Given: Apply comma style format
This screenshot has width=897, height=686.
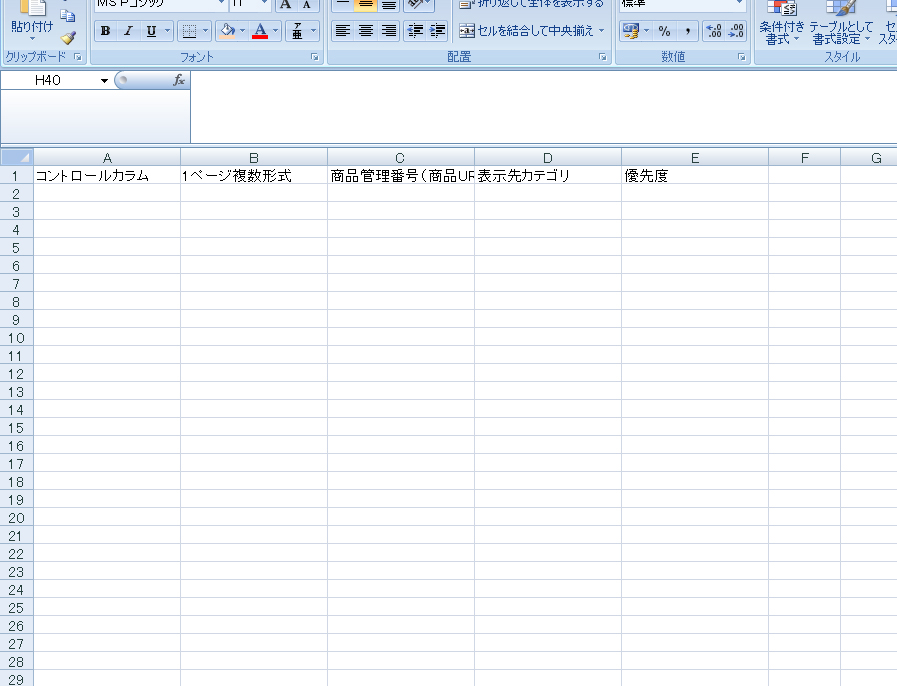Looking at the screenshot, I should click(x=687, y=31).
